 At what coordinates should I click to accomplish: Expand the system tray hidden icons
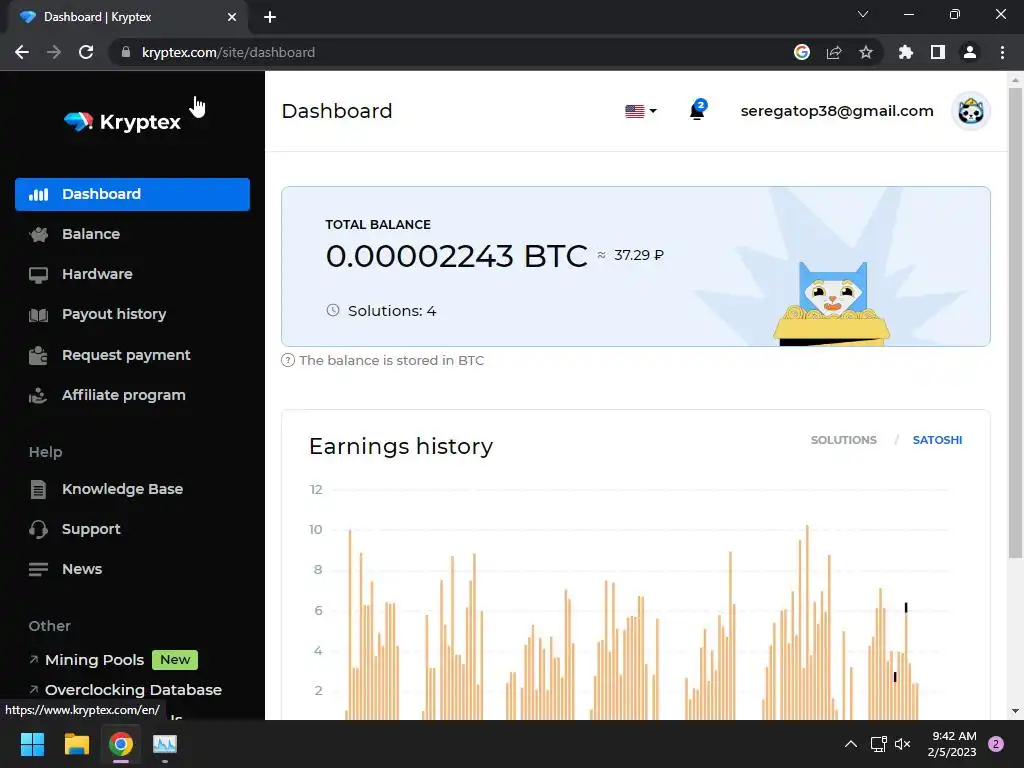[x=851, y=744]
